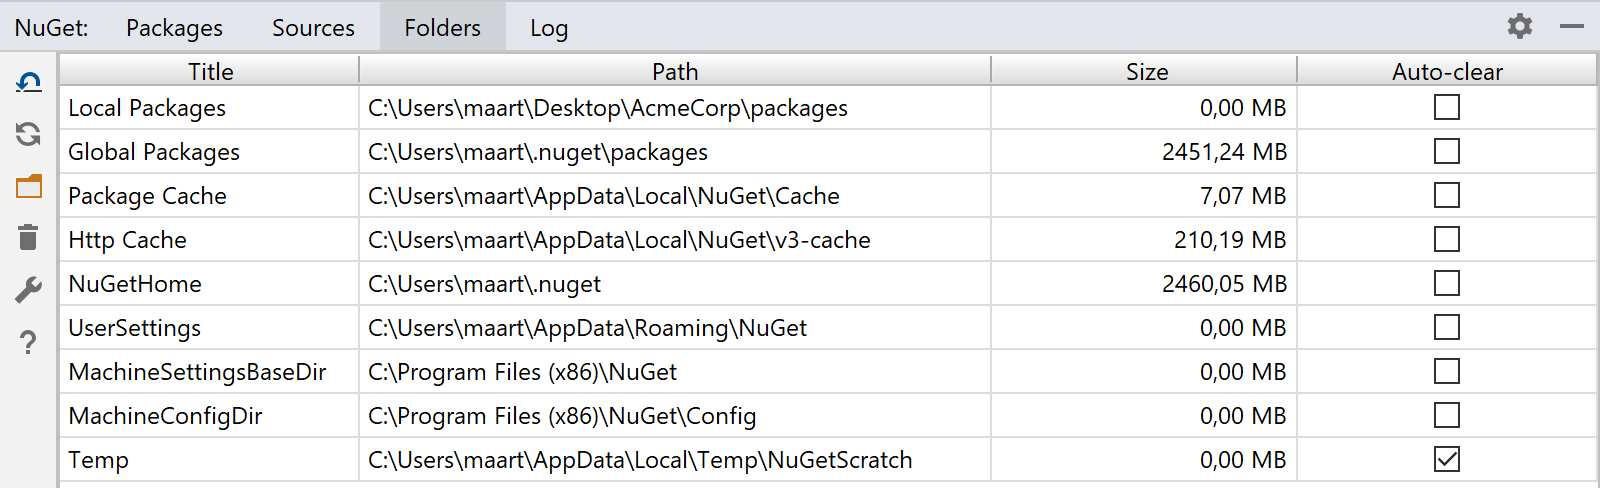Click the refresh icon in the sidebar

(x=29, y=134)
